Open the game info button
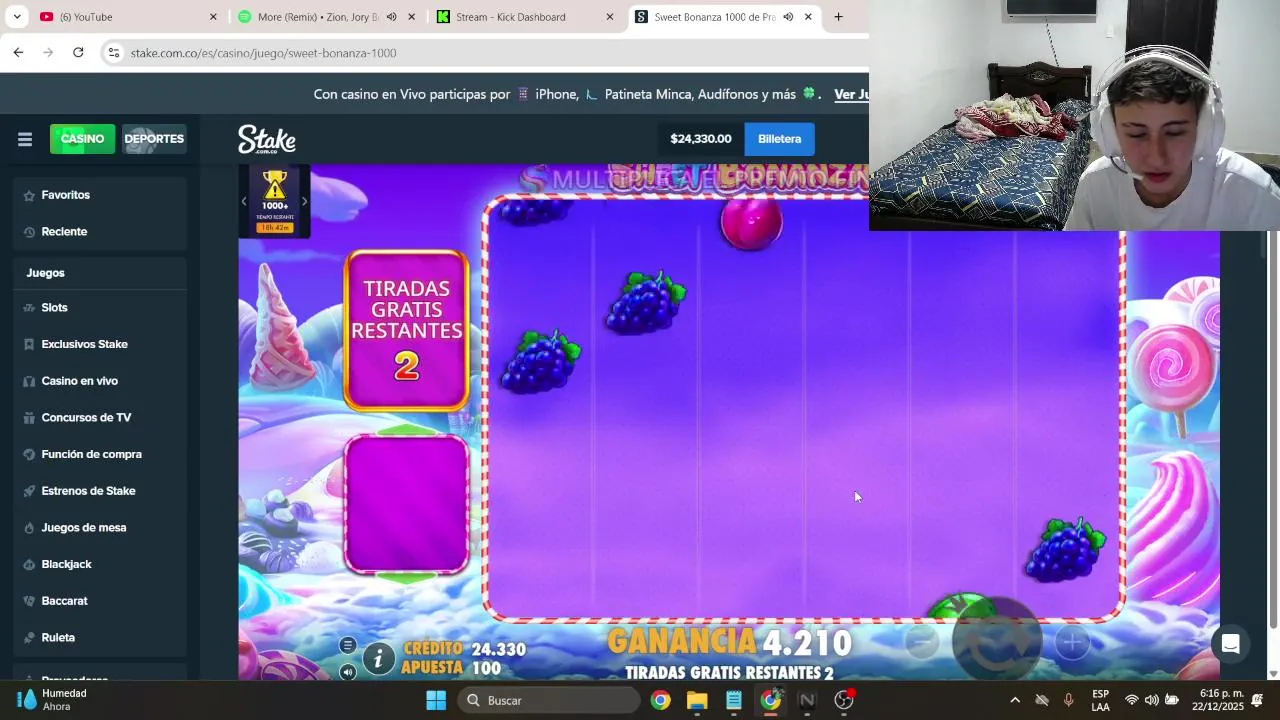The height and width of the screenshot is (720, 1280). 378,657
